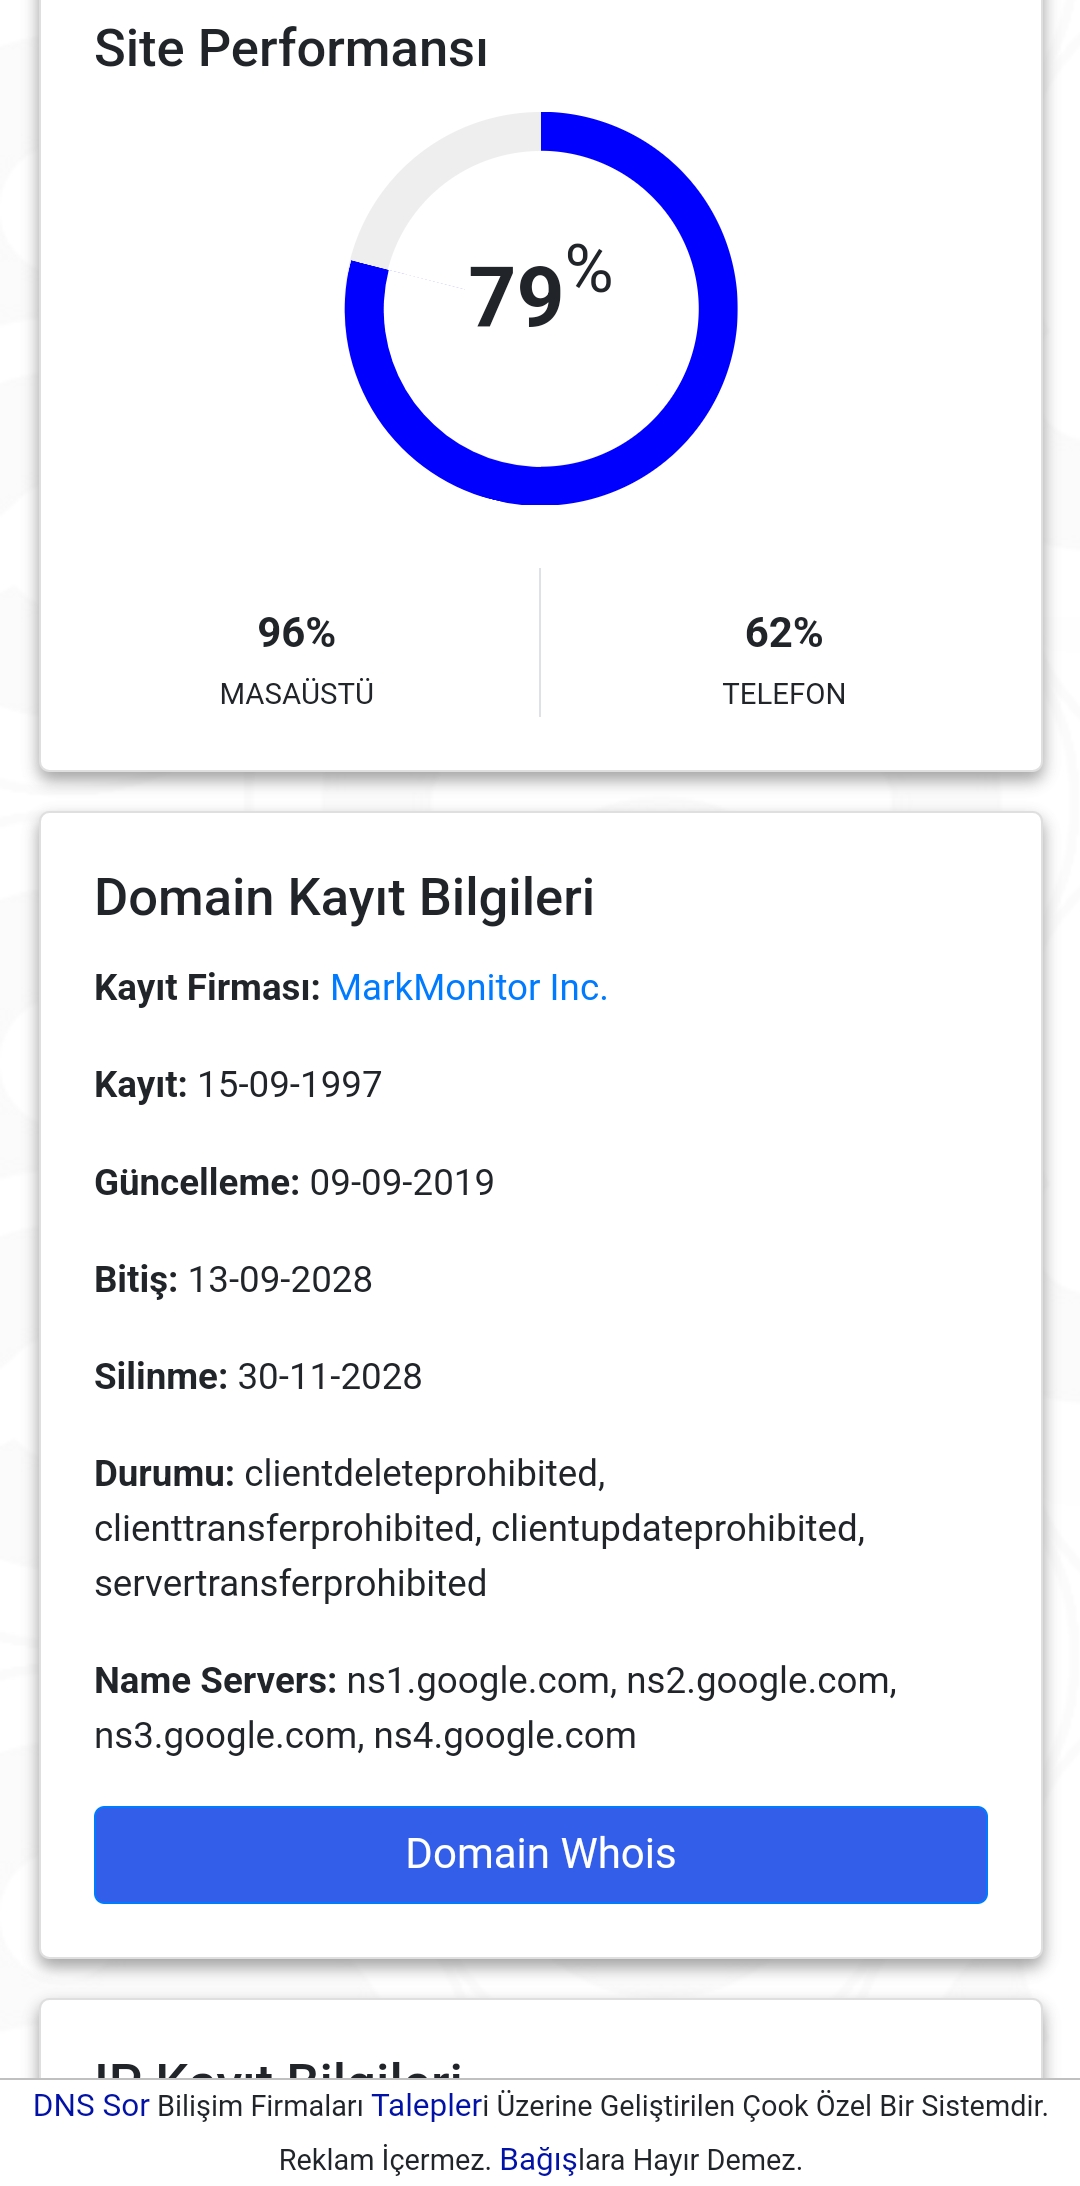This screenshot has height=2186, width=1080.
Task: Click the Site Performansı heading
Action: coord(291,48)
